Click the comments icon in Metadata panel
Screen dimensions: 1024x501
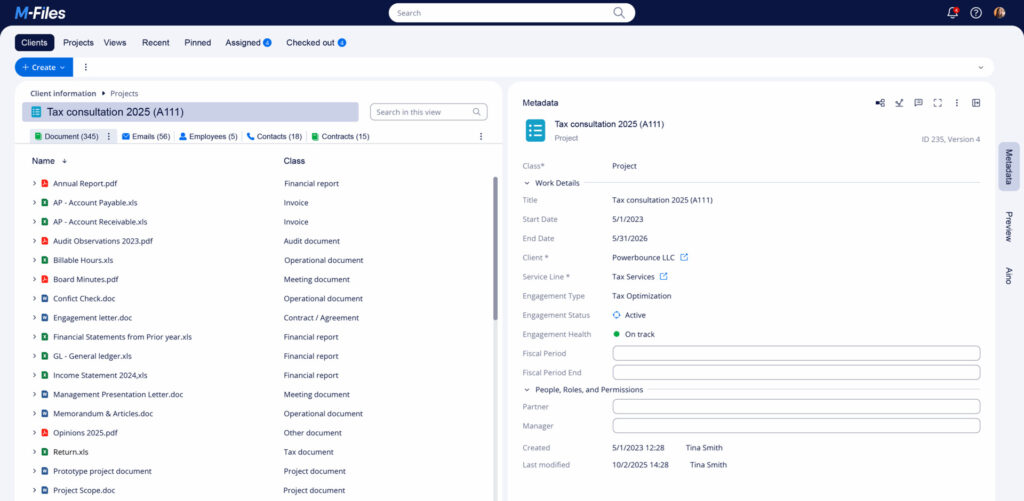[x=918, y=103]
